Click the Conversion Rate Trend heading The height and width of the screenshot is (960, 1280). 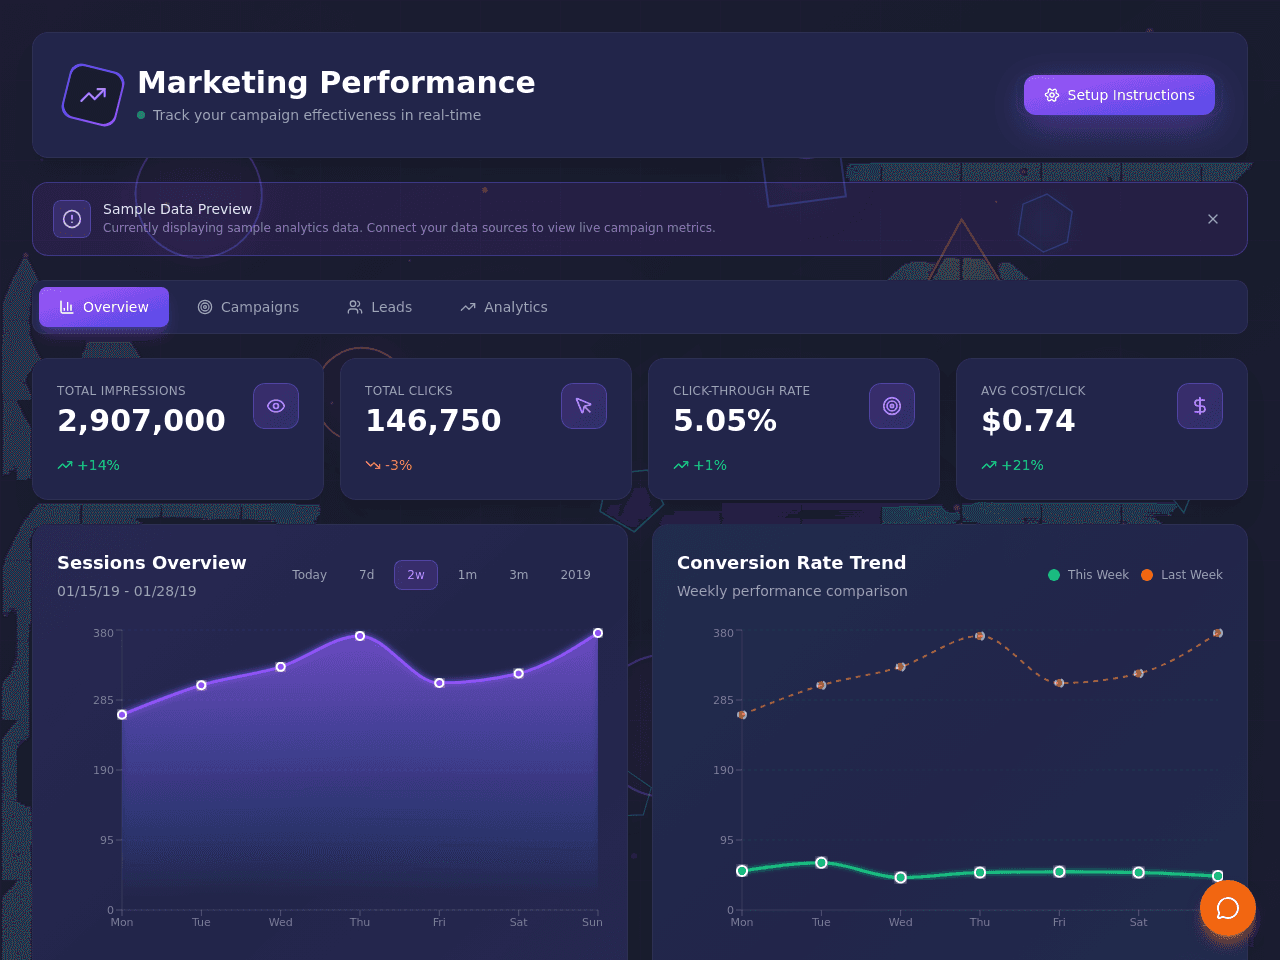pos(792,563)
